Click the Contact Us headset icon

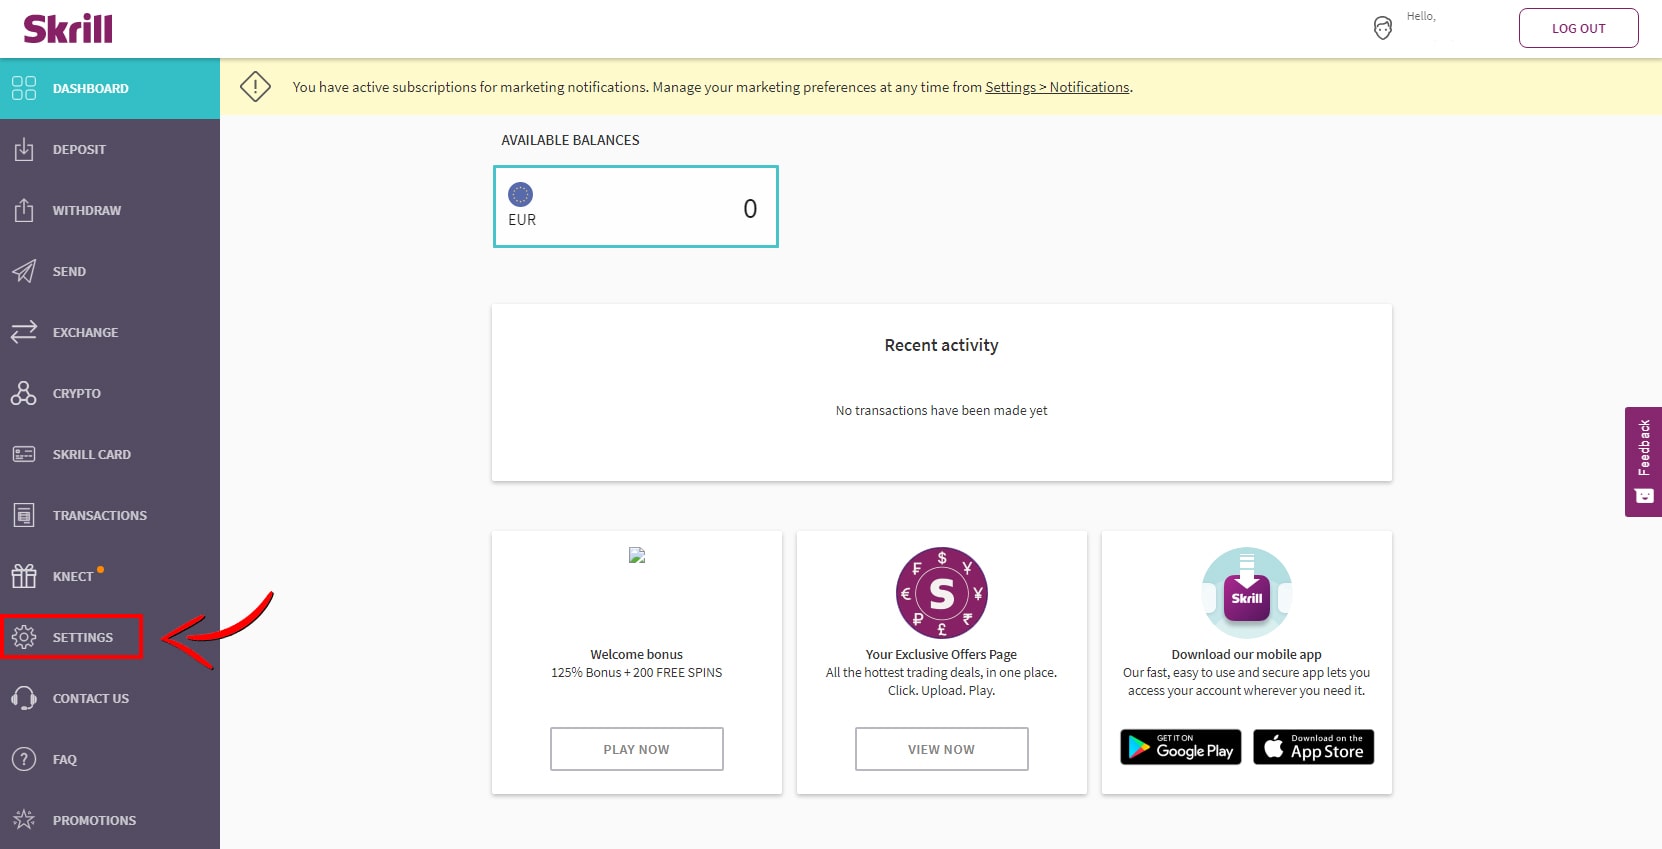click(24, 698)
